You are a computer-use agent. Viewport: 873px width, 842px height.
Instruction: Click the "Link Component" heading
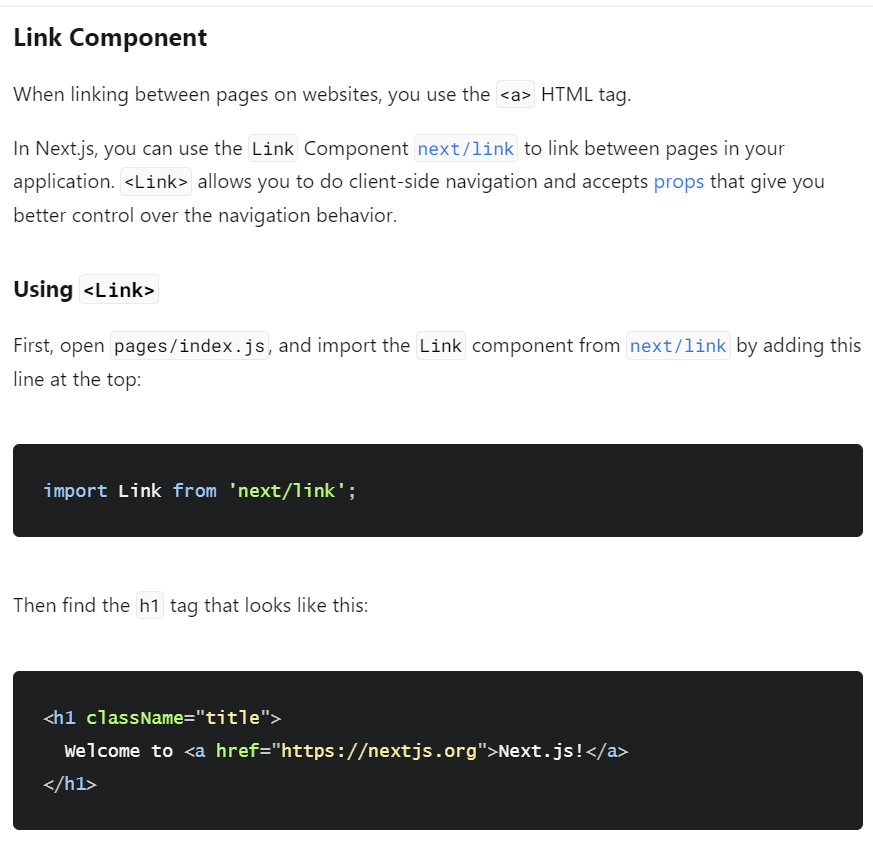click(110, 38)
